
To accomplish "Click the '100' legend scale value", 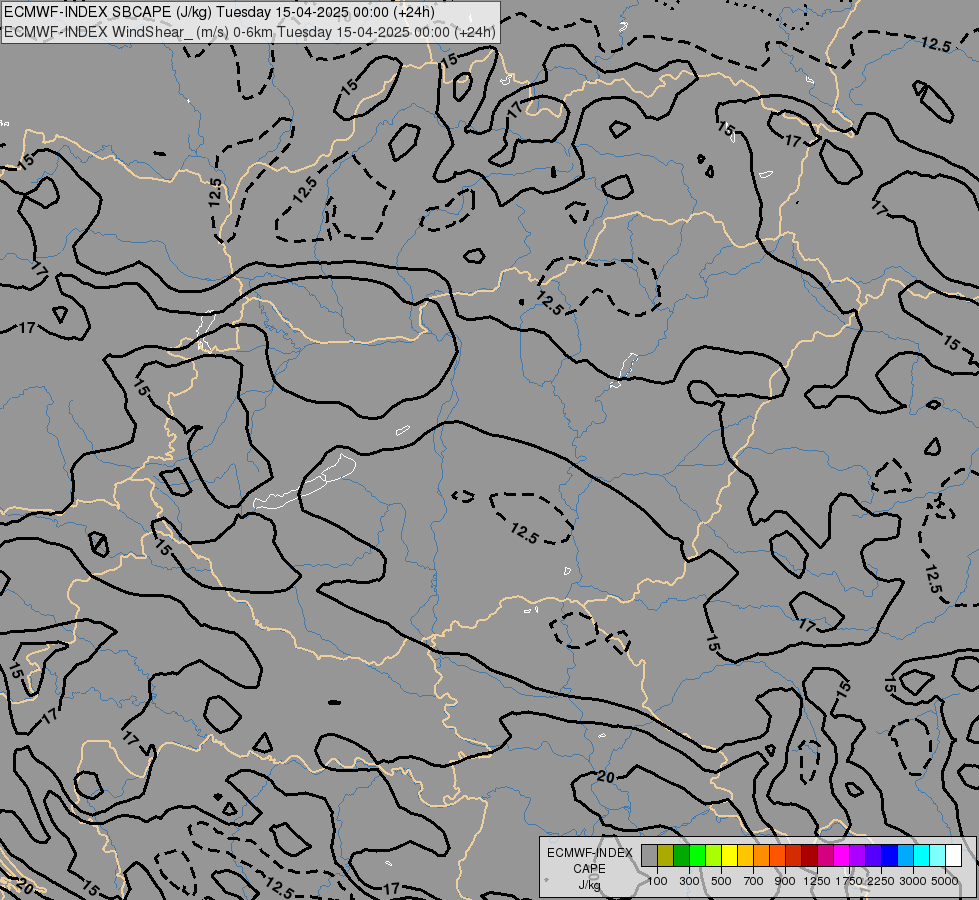I will coord(657,881).
